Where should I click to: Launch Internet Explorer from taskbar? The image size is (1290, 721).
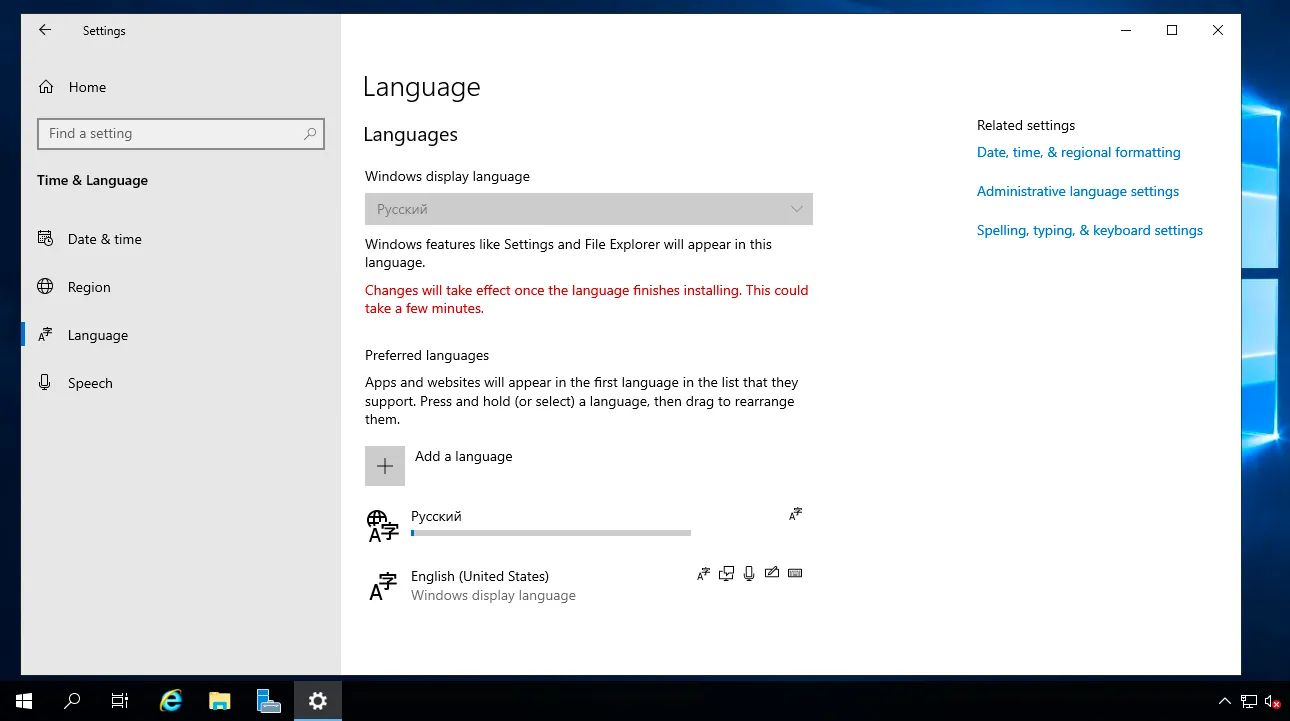click(x=171, y=701)
